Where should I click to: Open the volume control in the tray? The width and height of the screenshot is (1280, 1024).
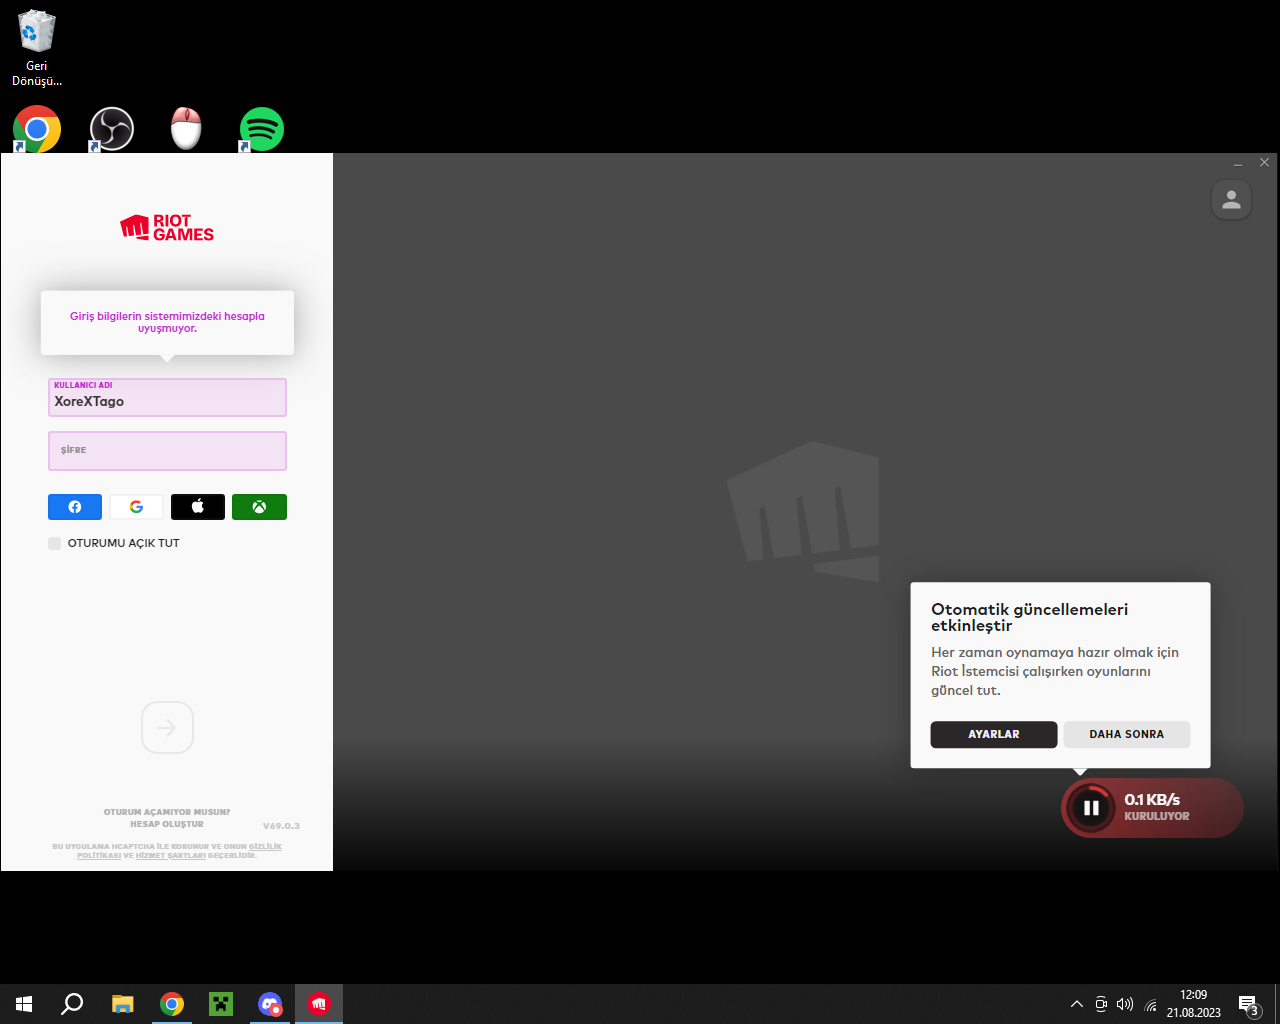click(x=1125, y=1004)
